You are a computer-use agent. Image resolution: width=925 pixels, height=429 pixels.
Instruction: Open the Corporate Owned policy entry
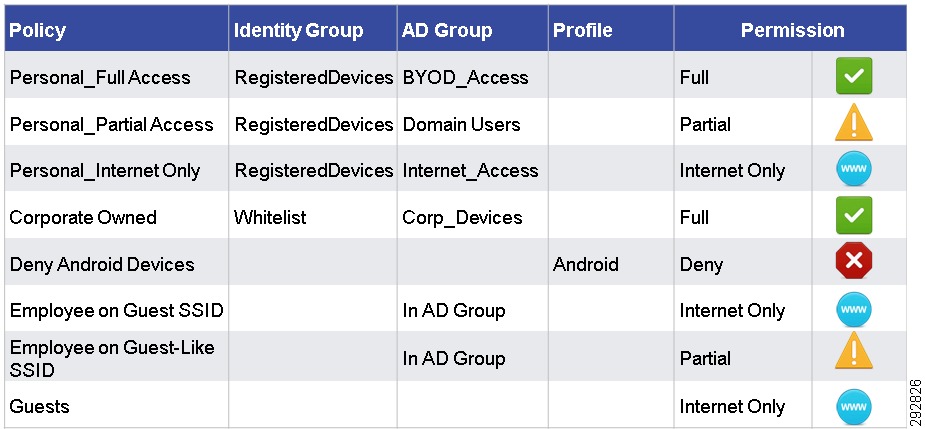(x=83, y=217)
